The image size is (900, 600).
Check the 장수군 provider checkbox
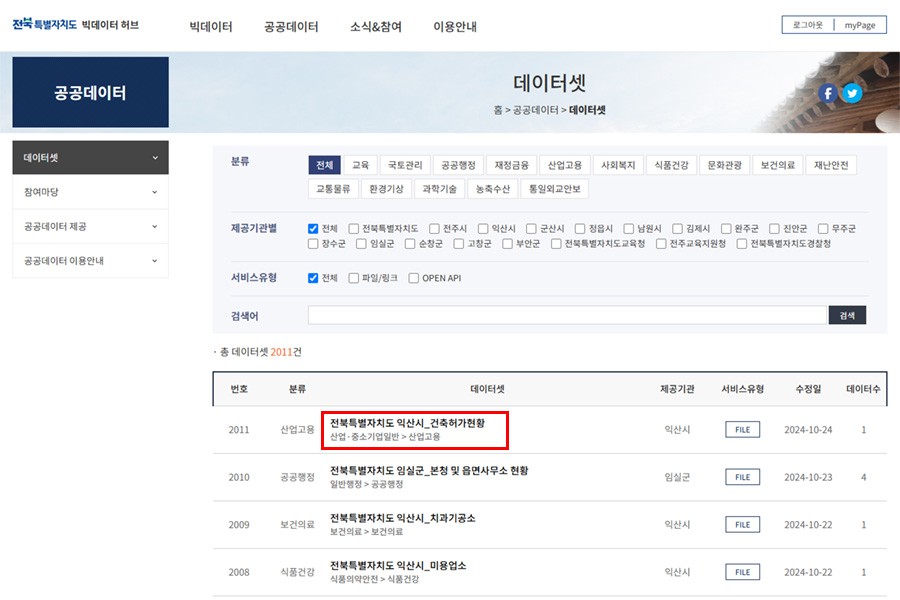click(313, 244)
